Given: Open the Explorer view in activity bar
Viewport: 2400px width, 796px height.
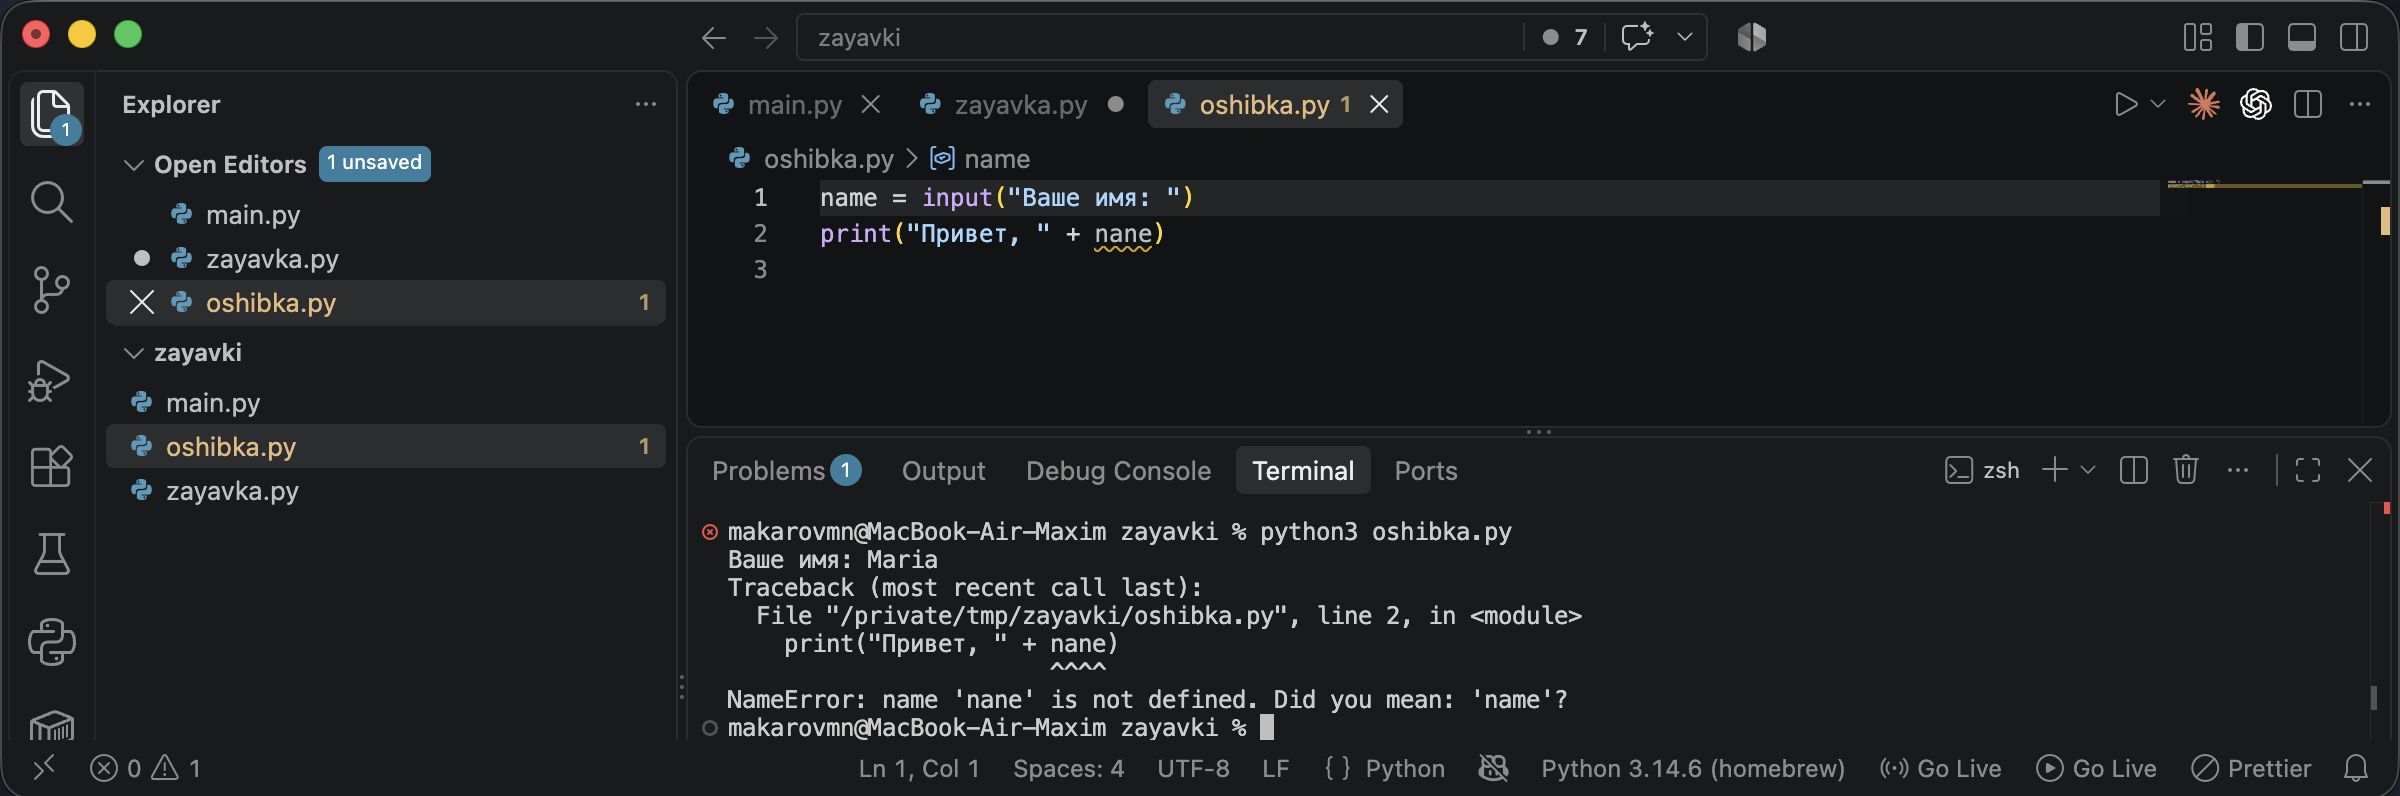Looking at the screenshot, I should click(x=52, y=114).
